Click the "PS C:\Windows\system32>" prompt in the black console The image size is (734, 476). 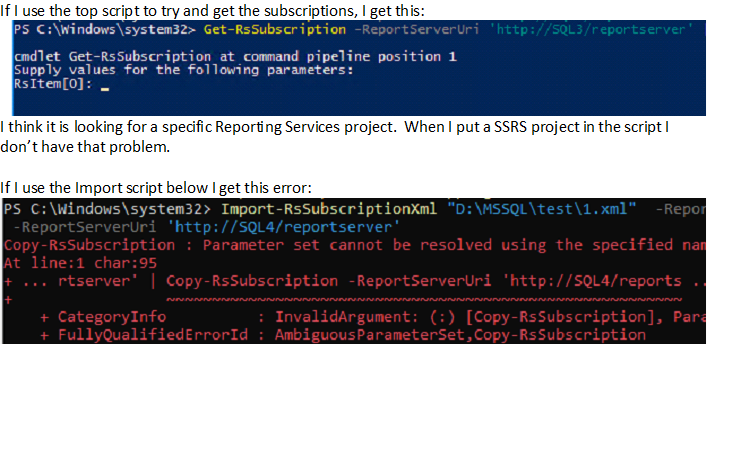coord(108,209)
